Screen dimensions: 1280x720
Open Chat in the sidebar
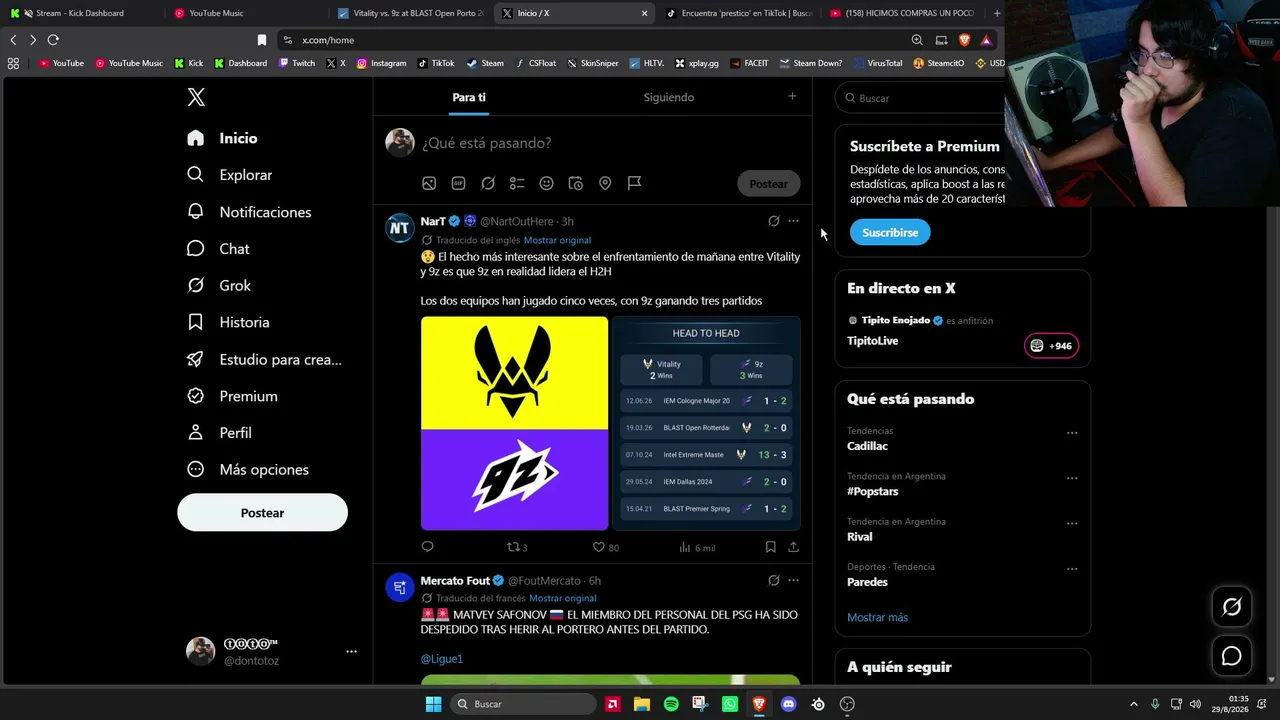(x=219, y=249)
